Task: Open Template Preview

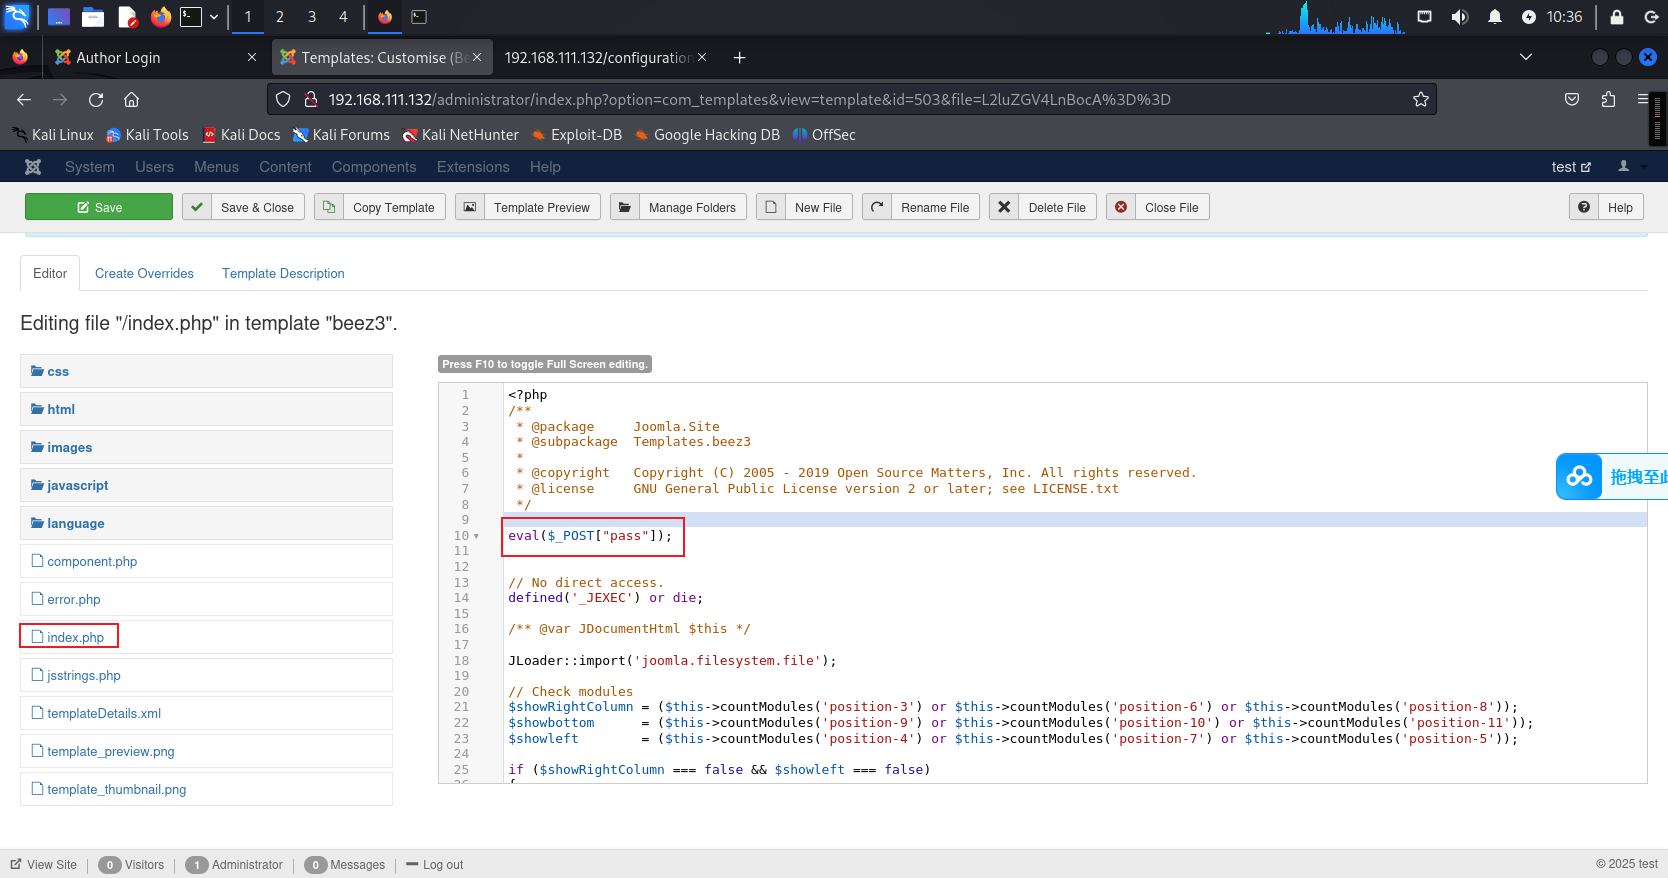Action: 528,207
